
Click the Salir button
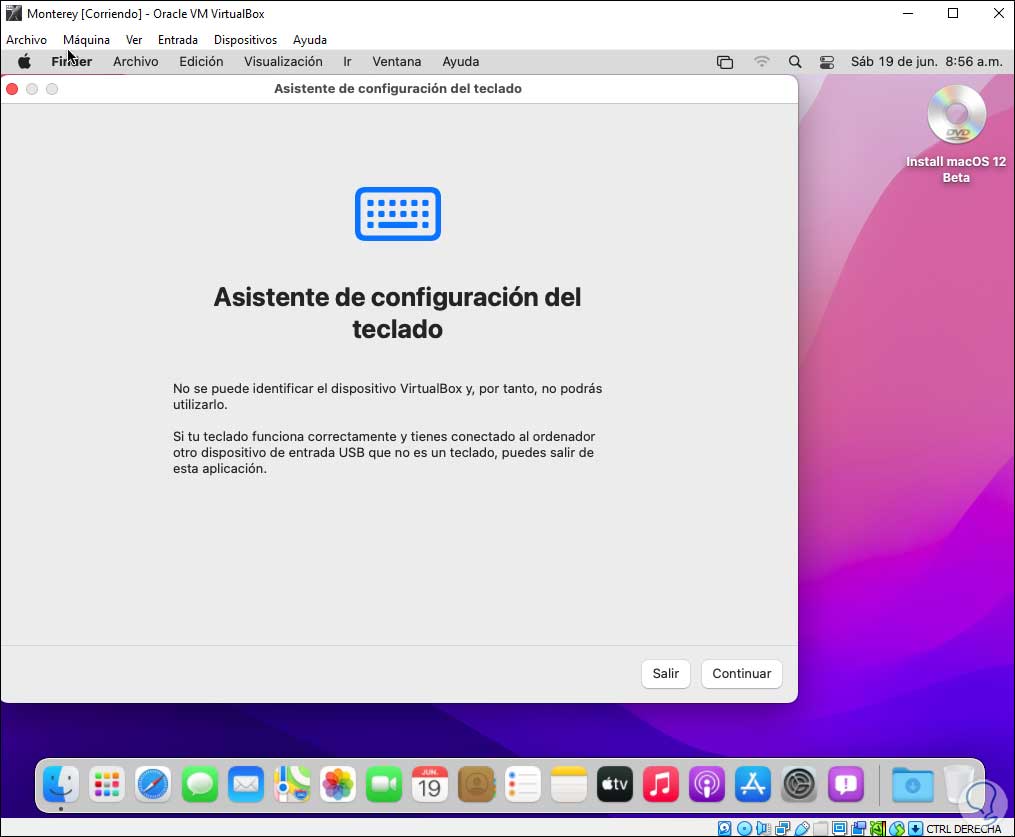[x=665, y=674]
